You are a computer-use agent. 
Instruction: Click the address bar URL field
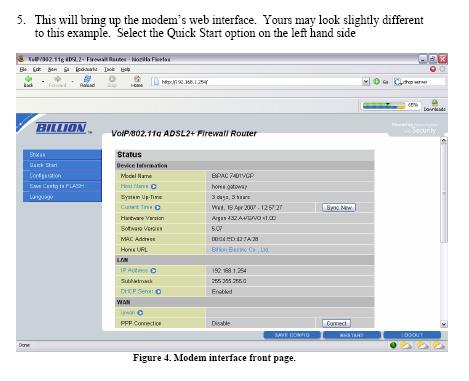[x=260, y=82]
